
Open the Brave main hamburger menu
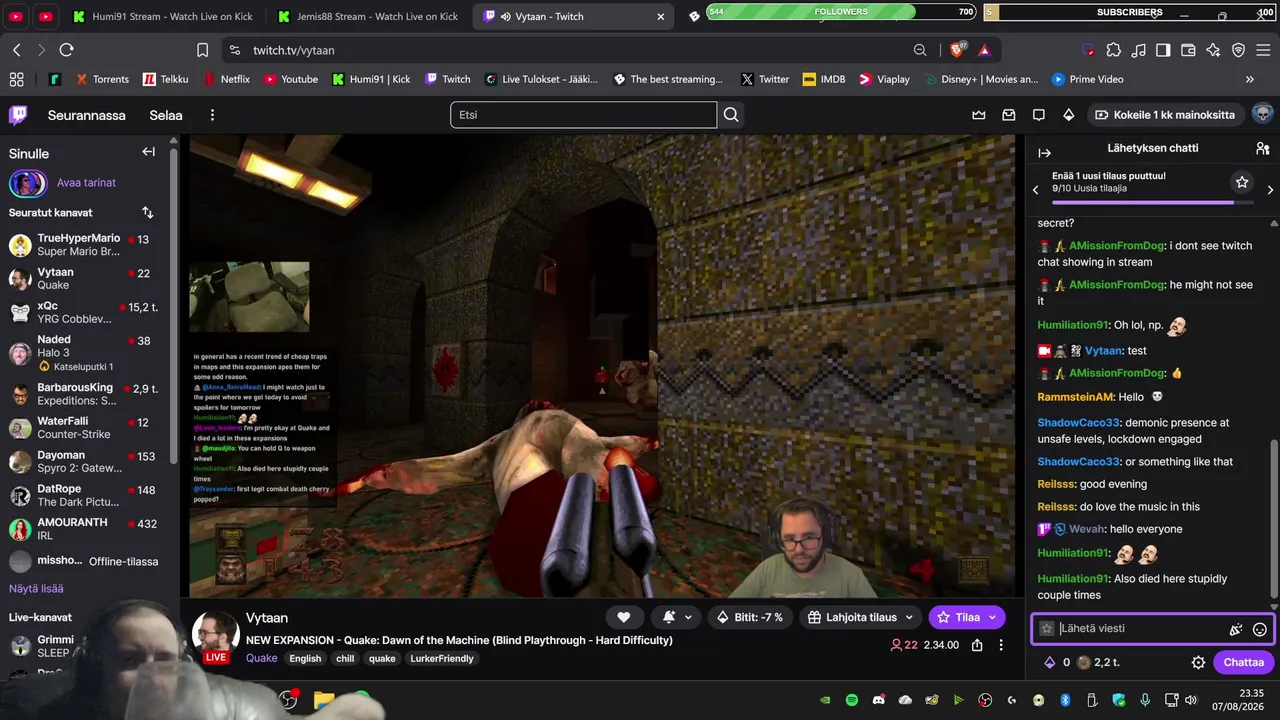pos(1263,50)
